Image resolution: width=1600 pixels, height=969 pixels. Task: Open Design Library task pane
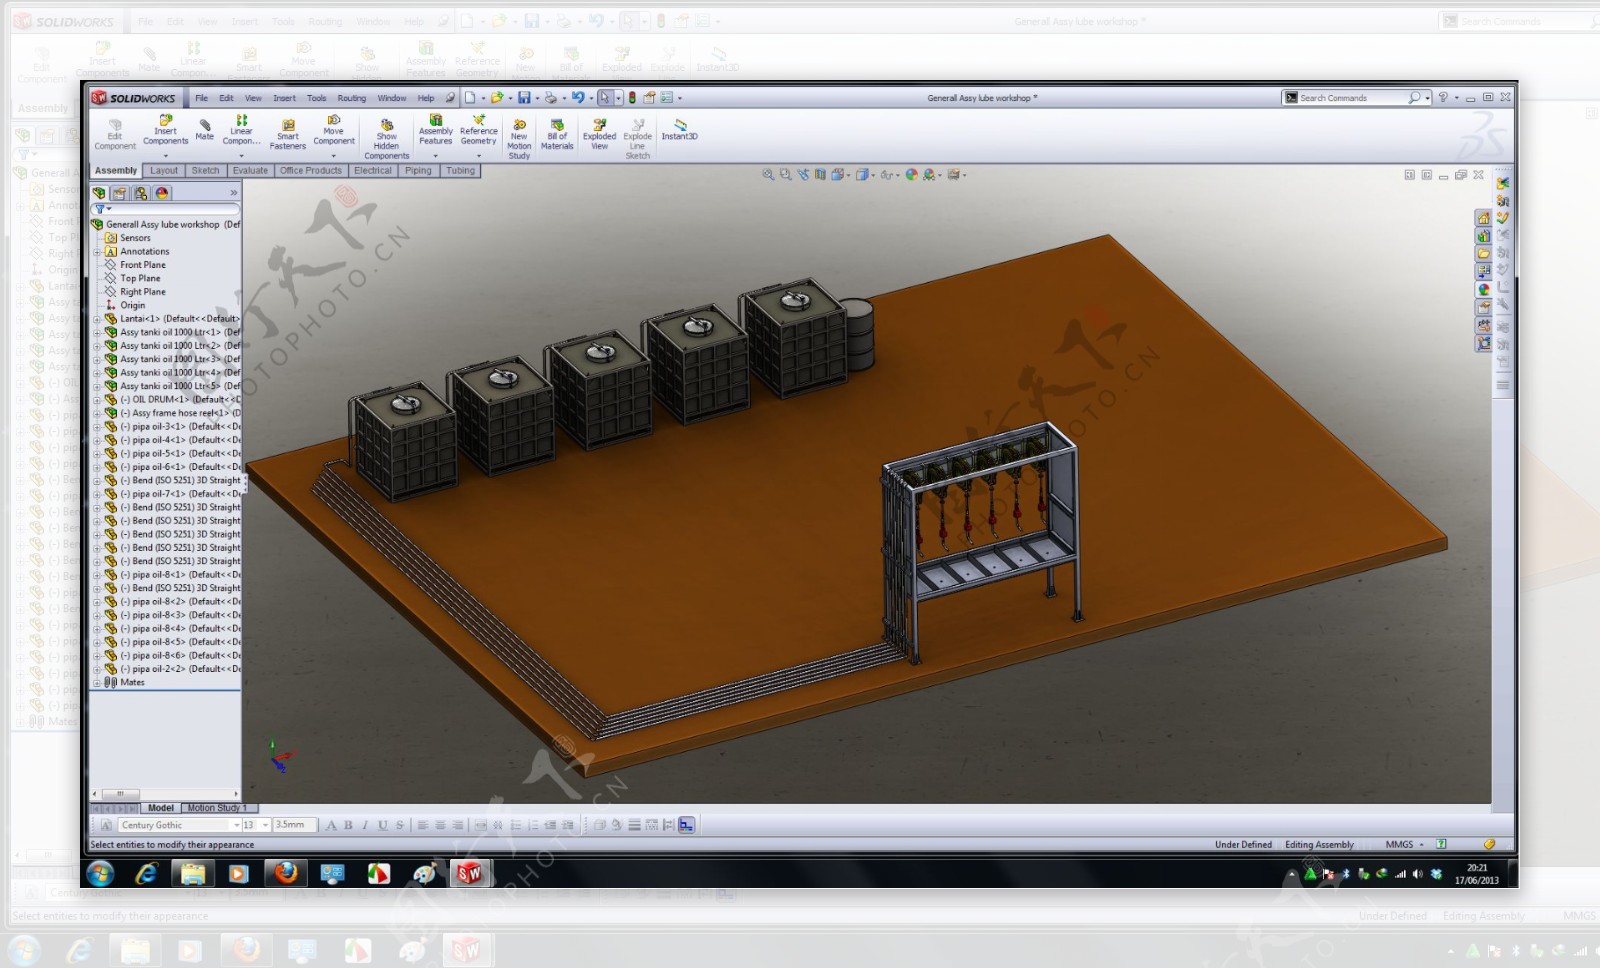[x=1483, y=236]
